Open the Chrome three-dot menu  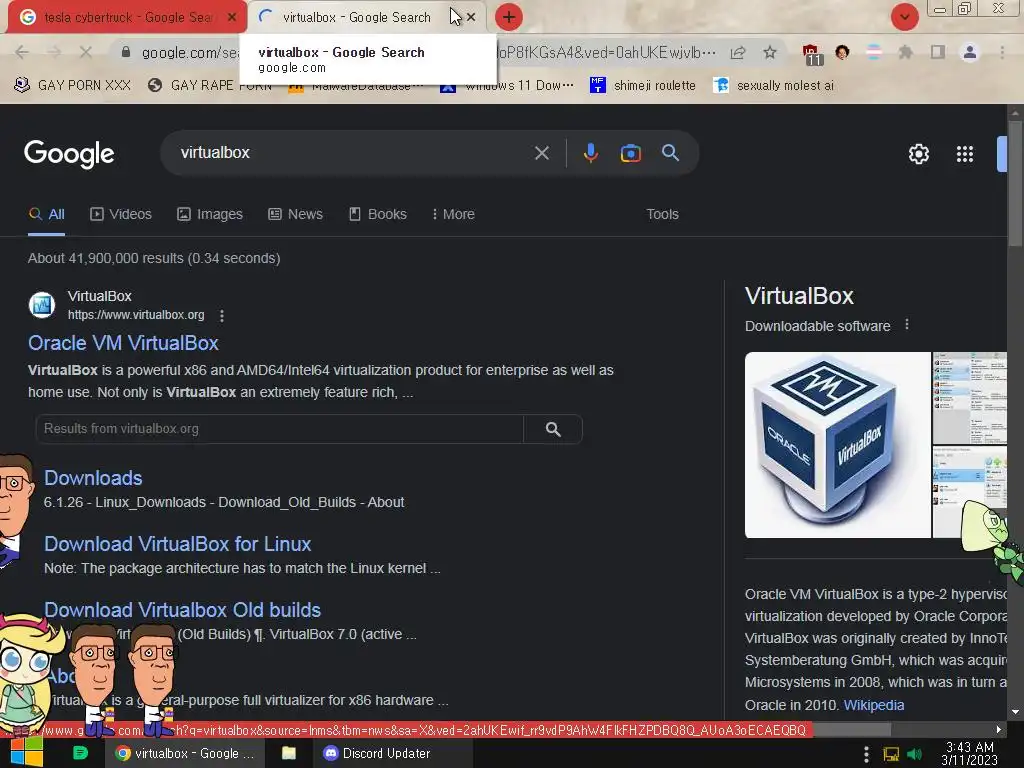1002,52
